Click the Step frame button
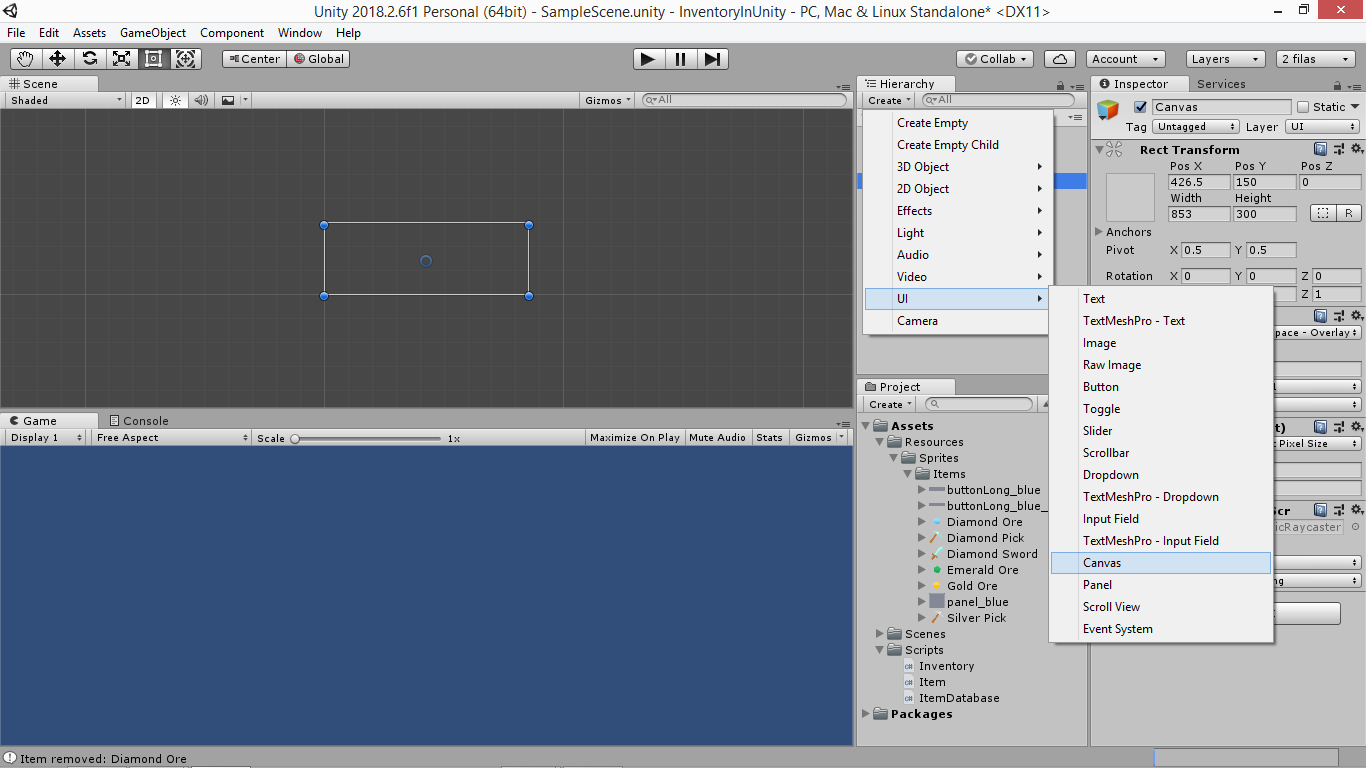 [711, 59]
